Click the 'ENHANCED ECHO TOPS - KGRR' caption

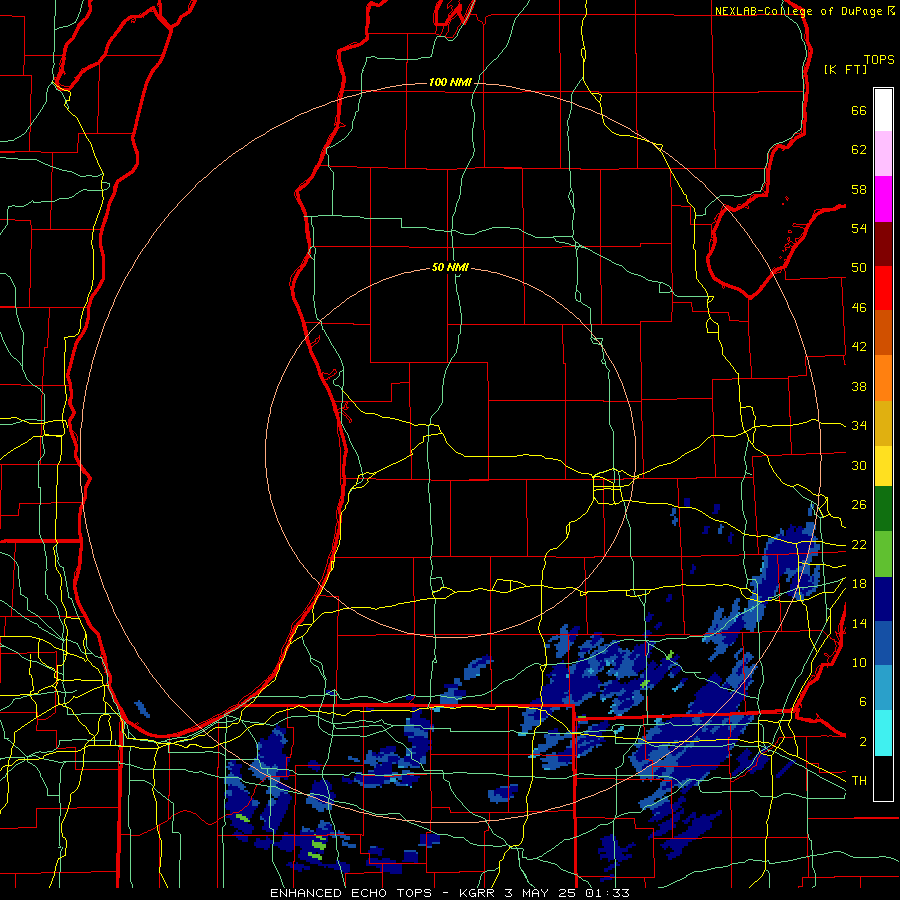tap(382, 893)
